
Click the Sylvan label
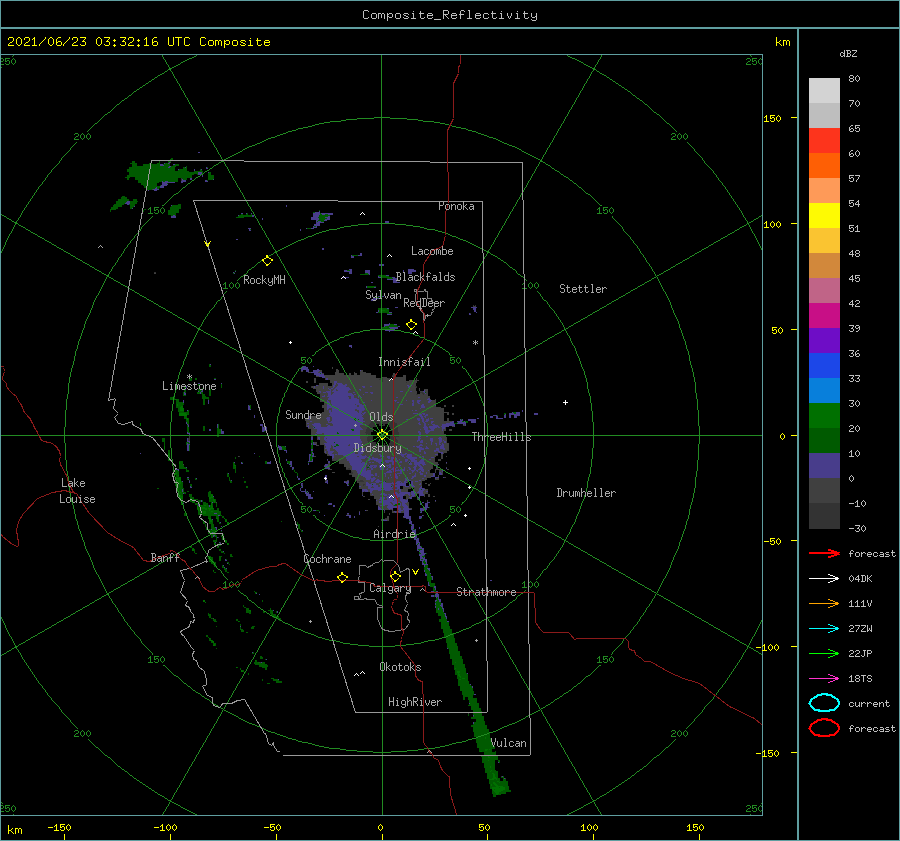(383, 295)
